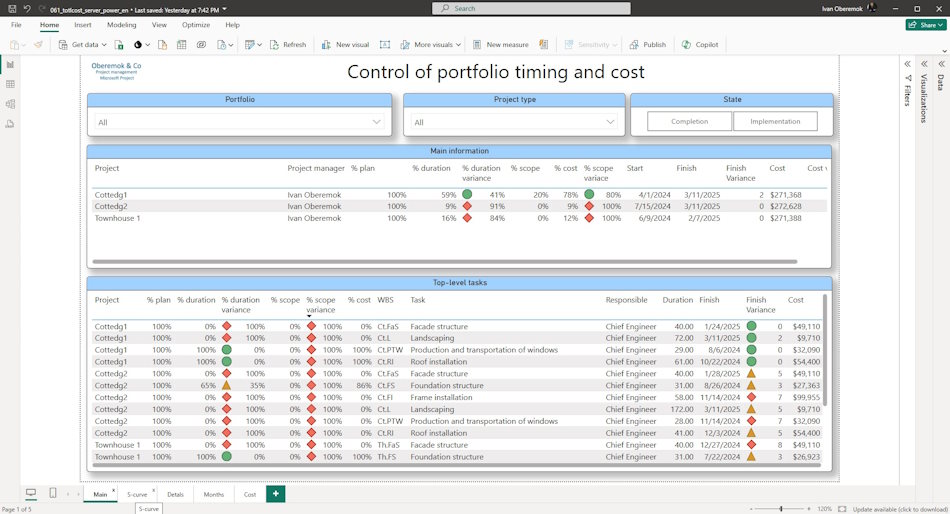Click Update available download link

pyautogui.click(x=899, y=509)
